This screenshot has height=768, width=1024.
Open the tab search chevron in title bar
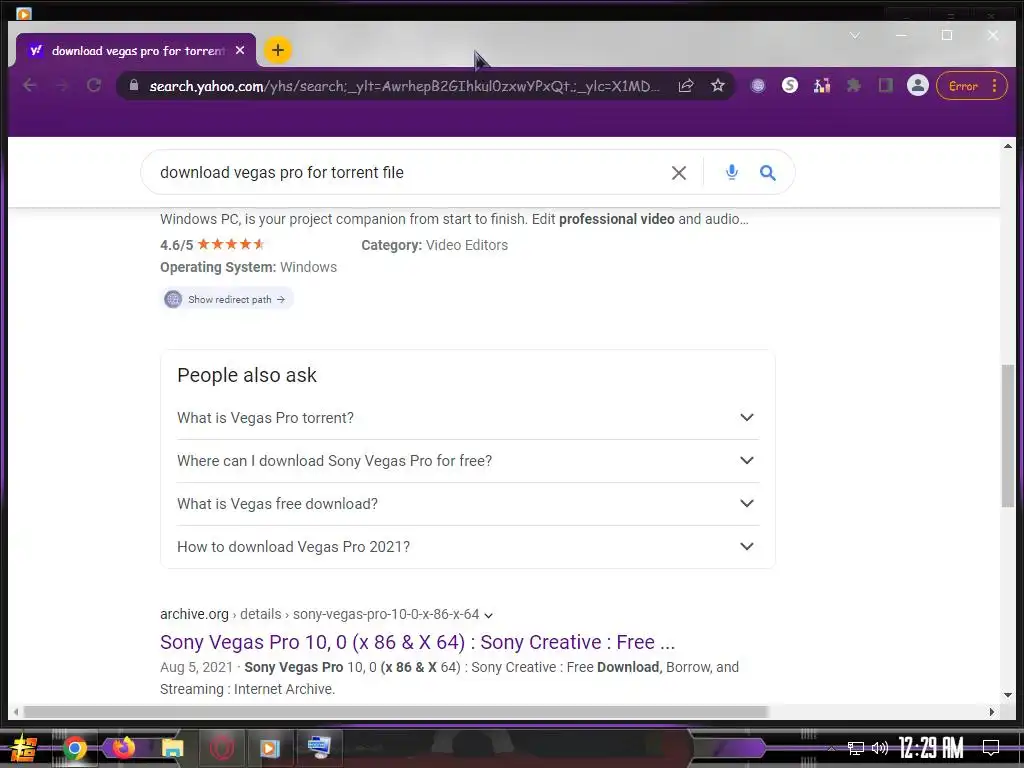coord(854,35)
